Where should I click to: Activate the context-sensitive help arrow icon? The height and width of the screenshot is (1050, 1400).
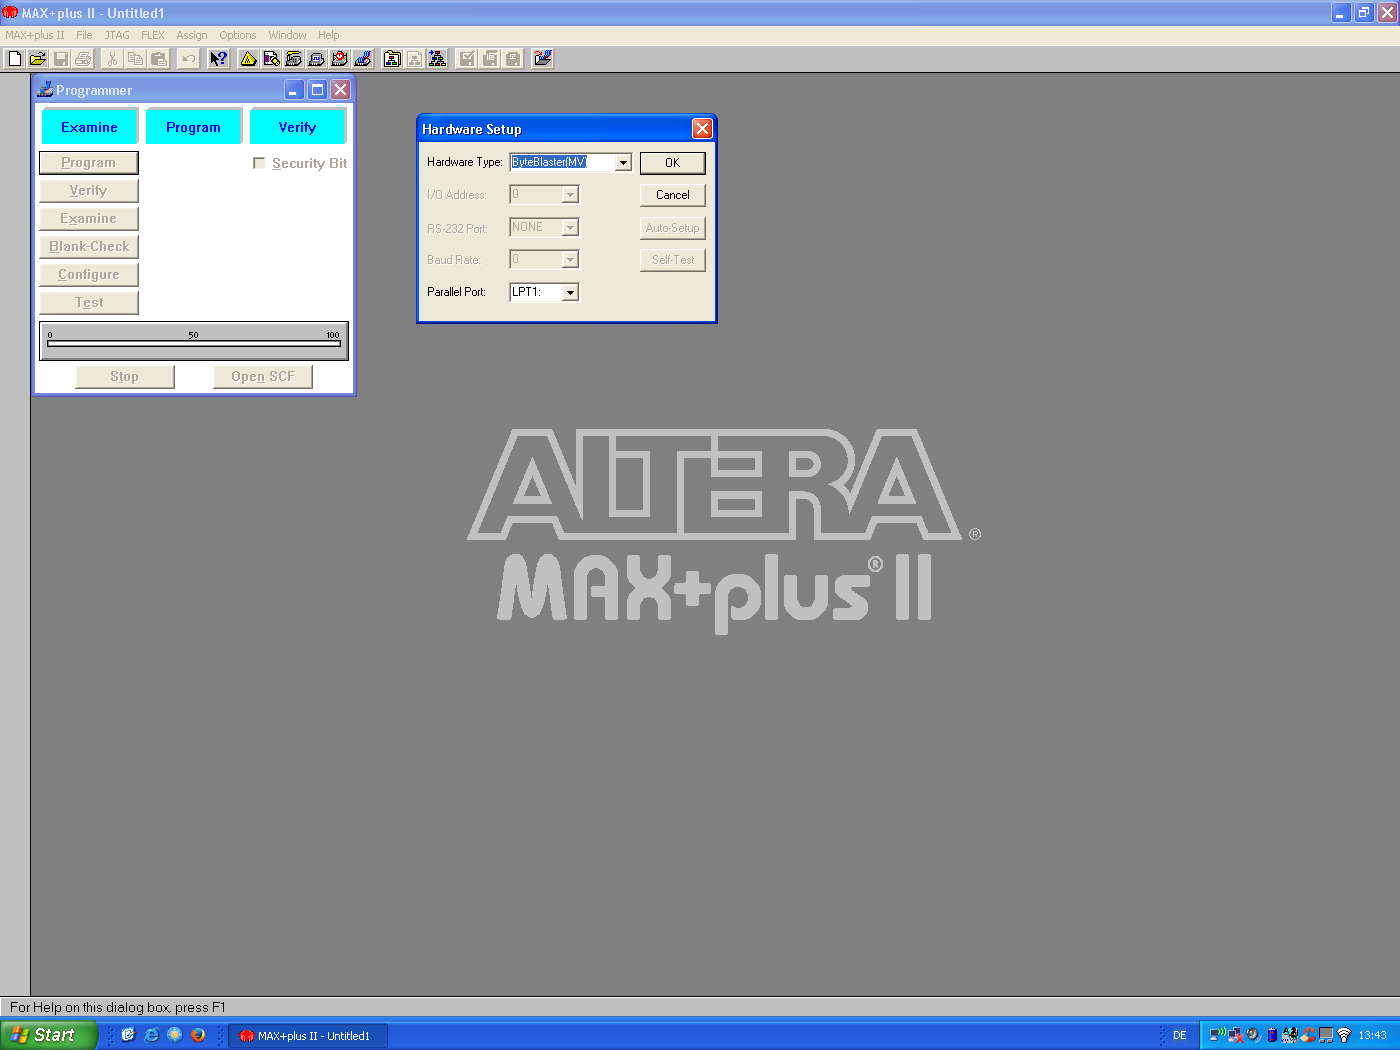pos(218,59)
